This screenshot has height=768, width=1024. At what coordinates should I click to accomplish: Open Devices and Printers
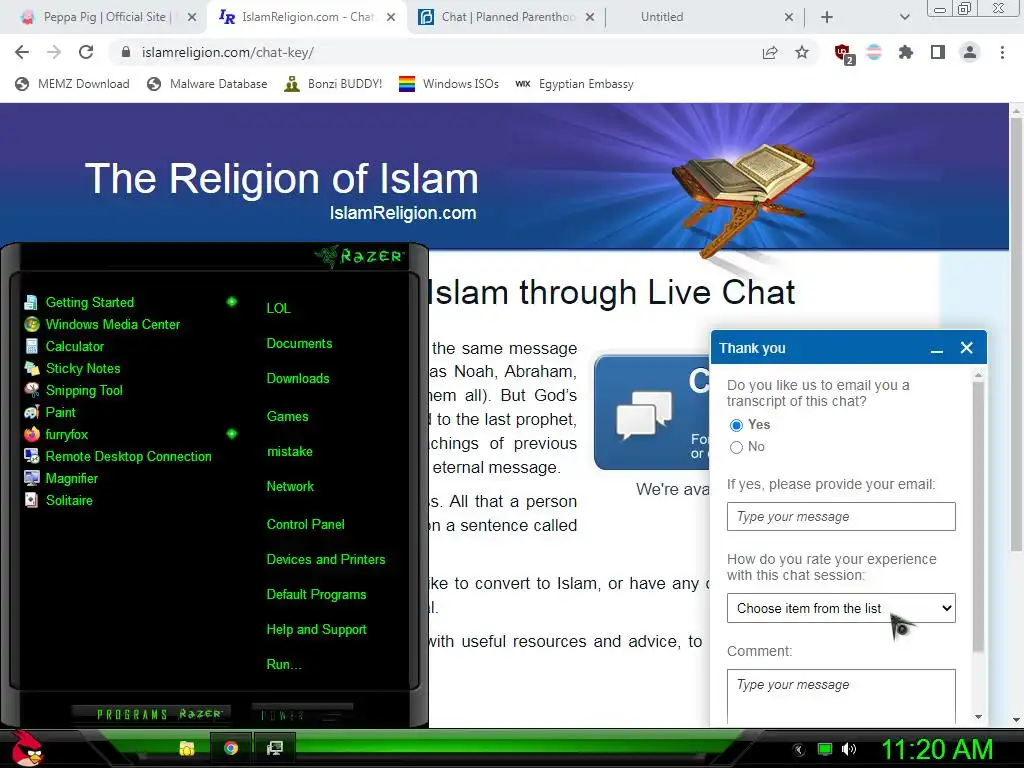(x=326, y=560)
